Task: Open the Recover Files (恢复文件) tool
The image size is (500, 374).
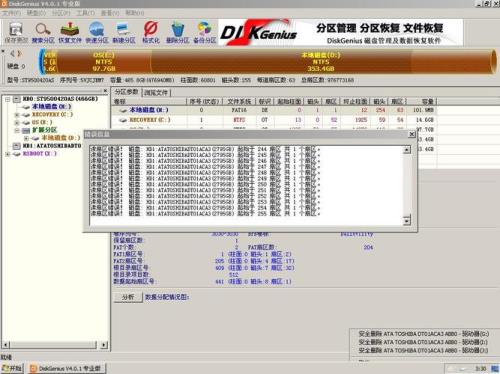Action: [70, 32]
